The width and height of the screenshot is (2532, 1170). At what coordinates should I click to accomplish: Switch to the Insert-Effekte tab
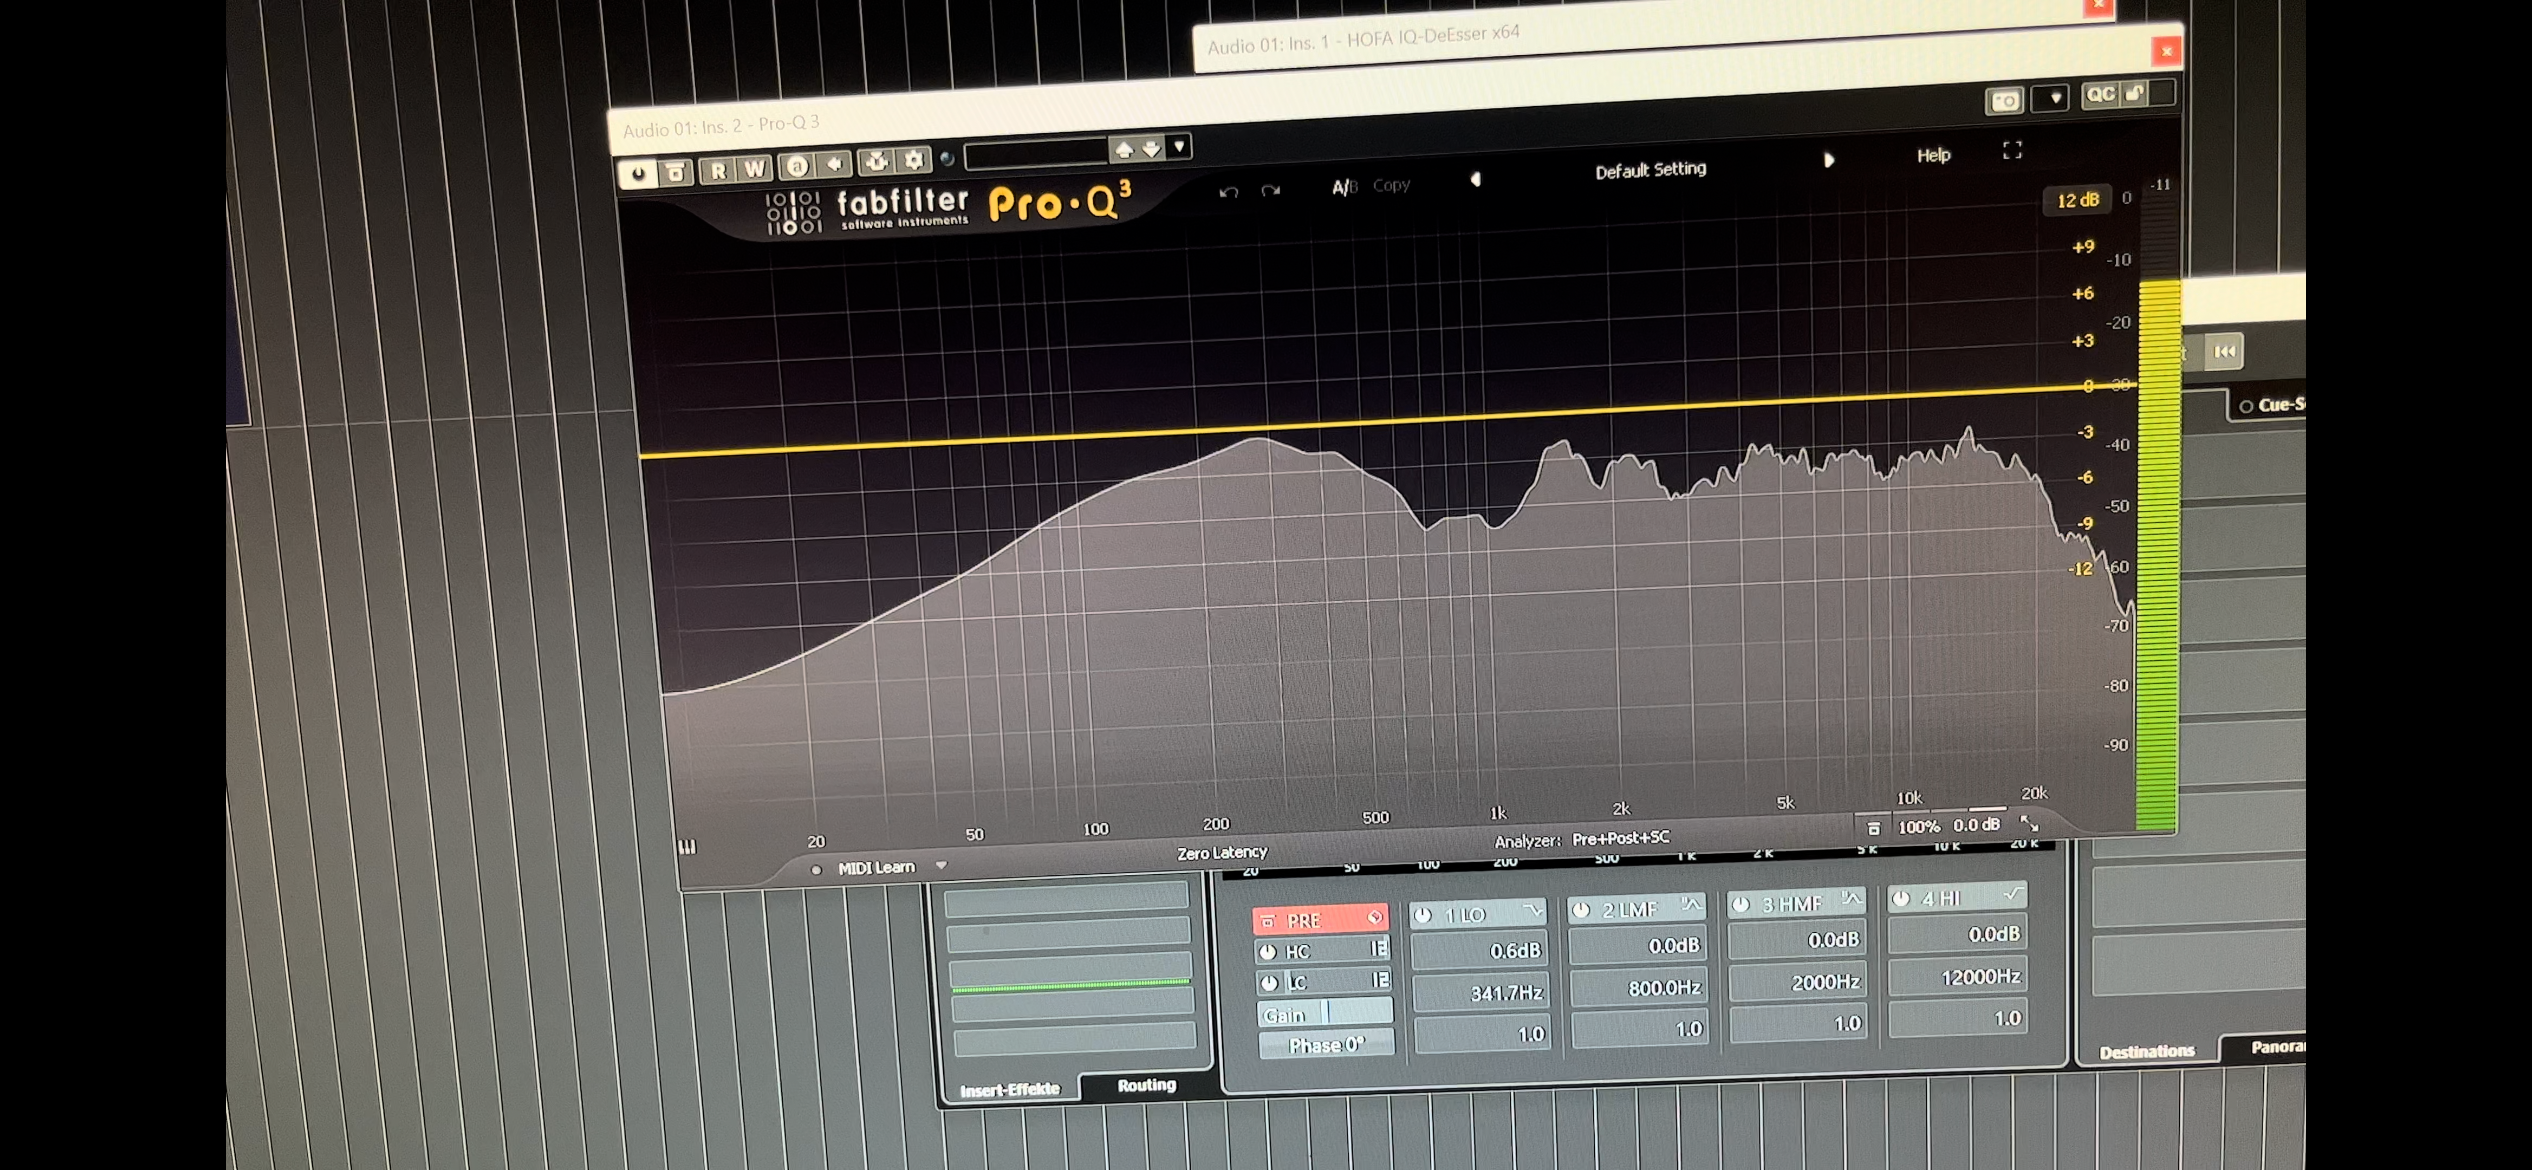(x=1010, y=1090)
